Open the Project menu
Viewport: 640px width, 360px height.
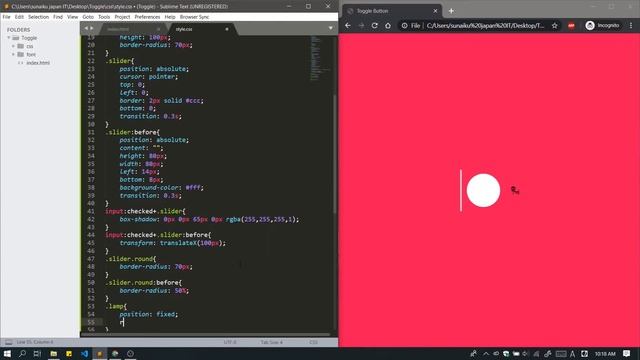[x=122, y=17]
